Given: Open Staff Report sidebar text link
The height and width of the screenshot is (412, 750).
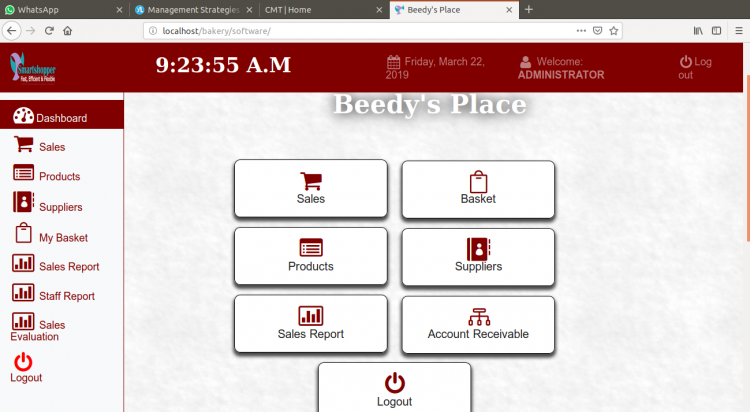Looking at the screenshot, I should [x=67, y=296].
